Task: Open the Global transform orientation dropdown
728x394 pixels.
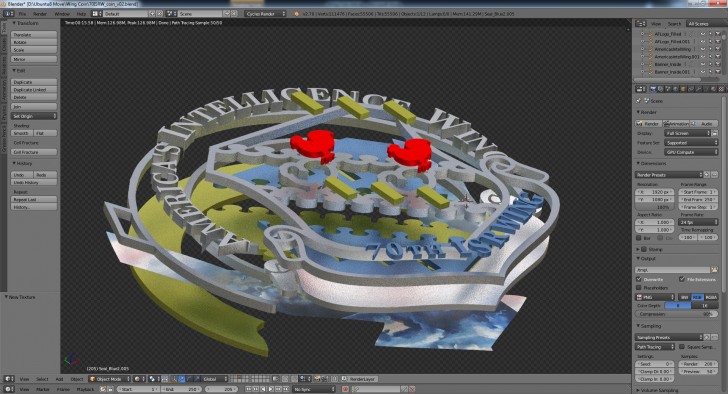Action: pos(214,379)
